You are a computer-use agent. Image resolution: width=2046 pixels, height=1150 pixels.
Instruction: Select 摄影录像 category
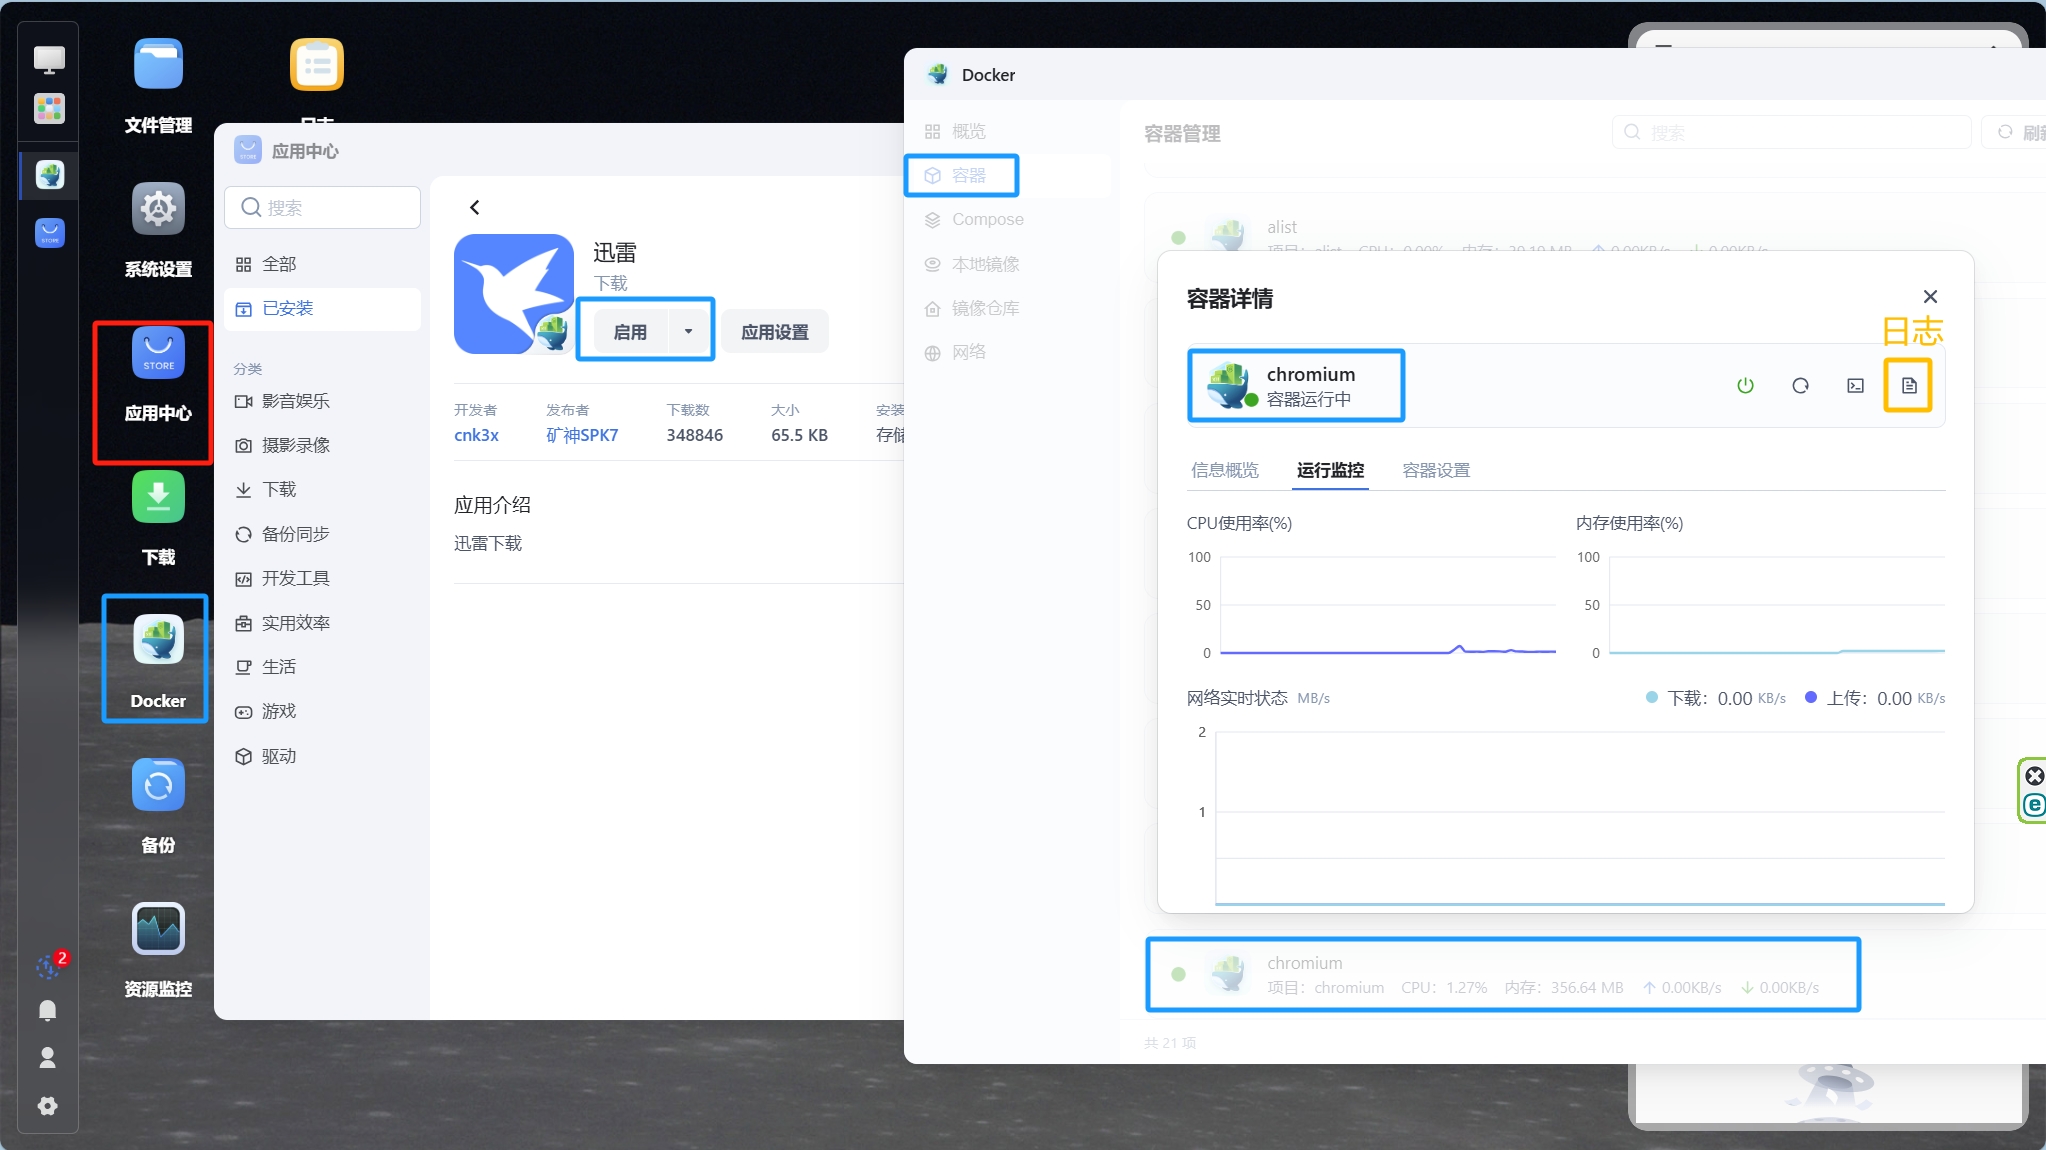[x=322, y=445]
